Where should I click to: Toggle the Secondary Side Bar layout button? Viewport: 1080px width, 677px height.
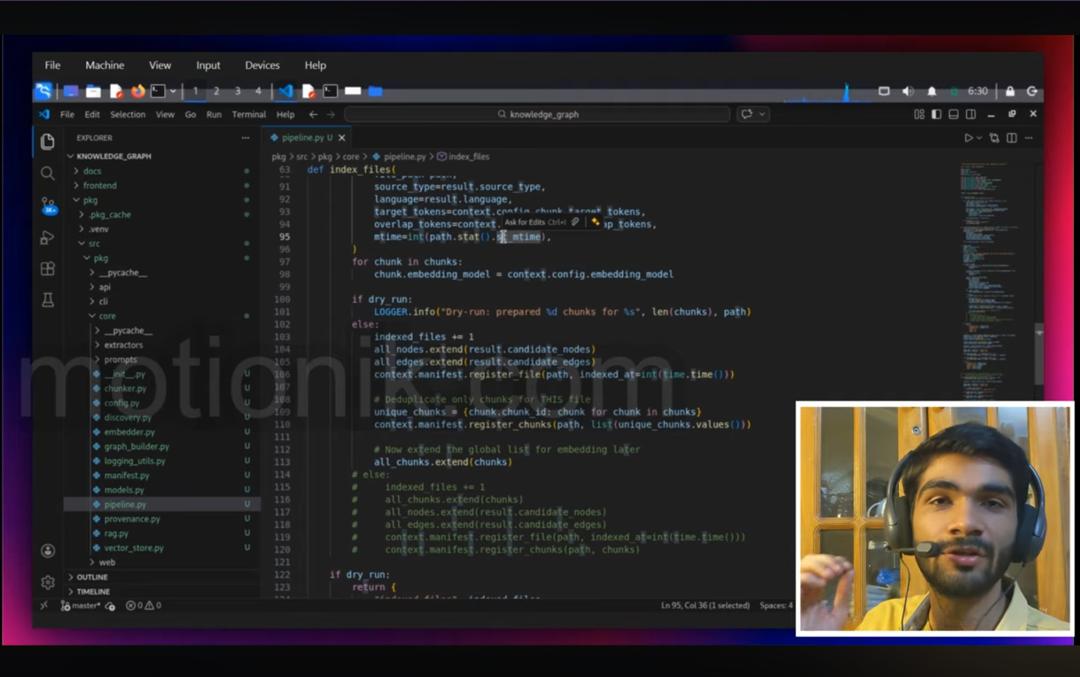[x=970, y=115]
